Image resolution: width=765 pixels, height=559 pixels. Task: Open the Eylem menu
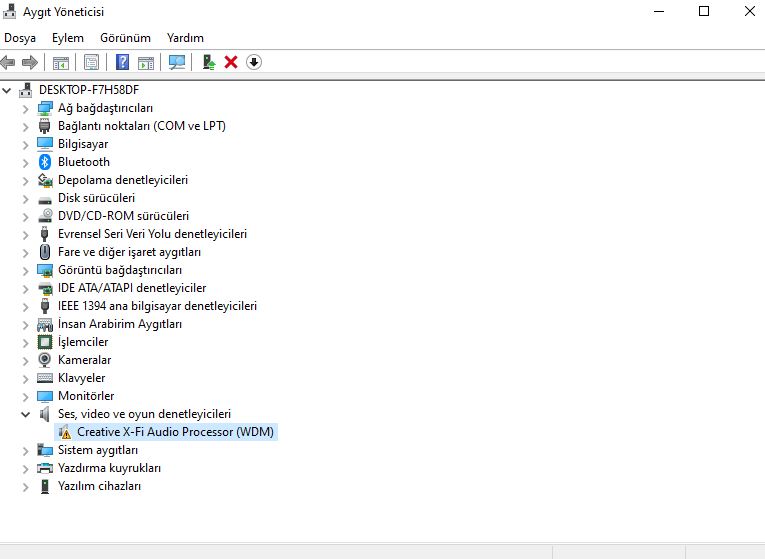click(68, 38)
